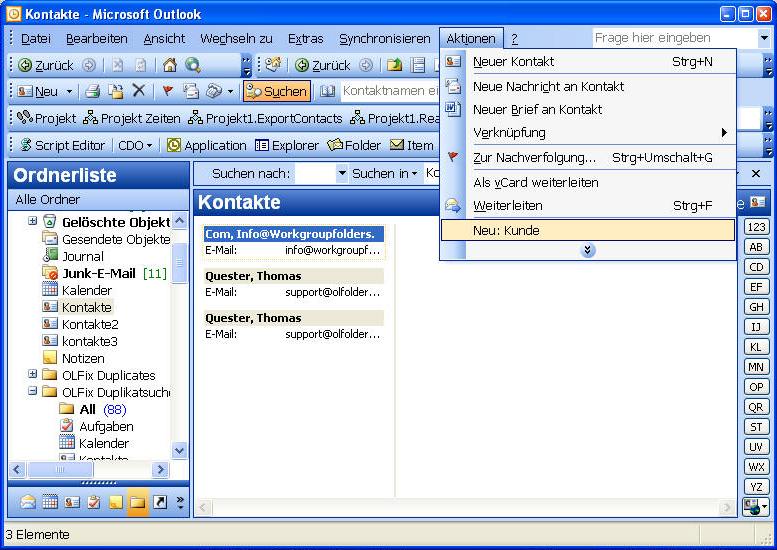
Task: Open the Suchen in dropdown
Action: click(385, 173)
